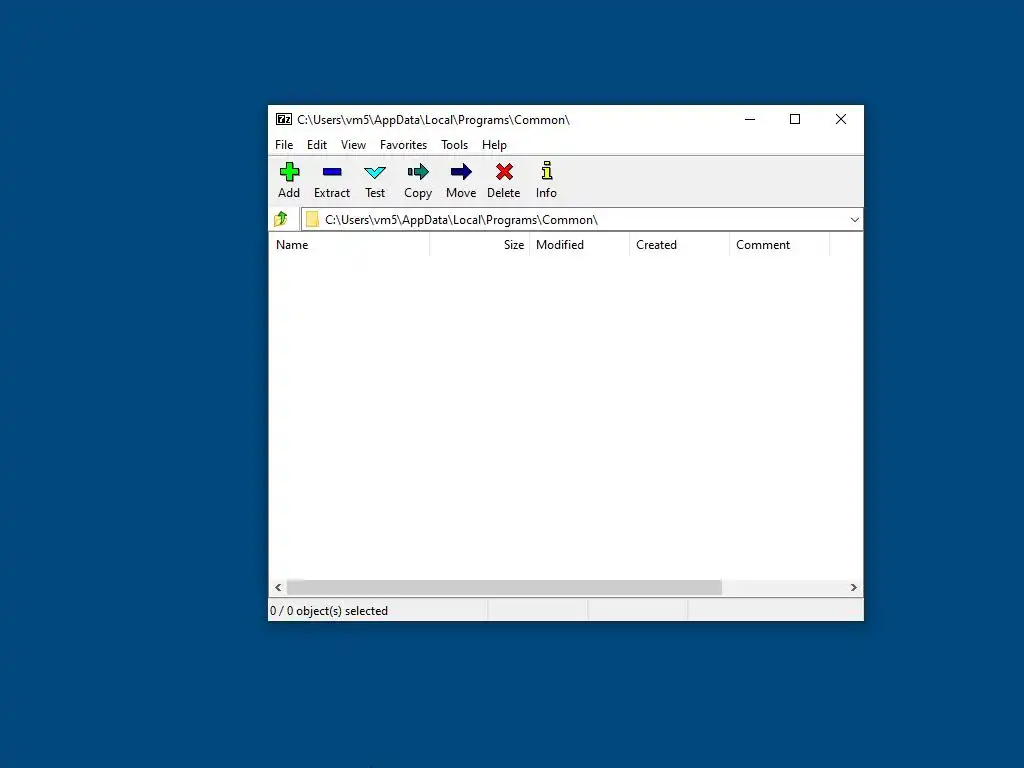Minimize the 7-Zip window

[750, 120]
